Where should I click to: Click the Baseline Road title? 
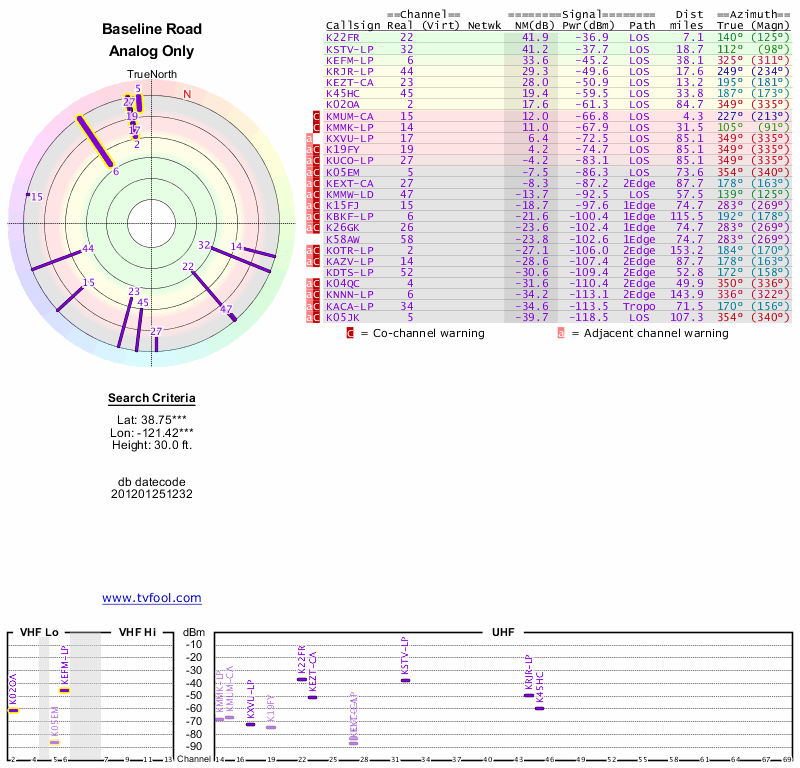pyautogui.click(x=152, y=29)
